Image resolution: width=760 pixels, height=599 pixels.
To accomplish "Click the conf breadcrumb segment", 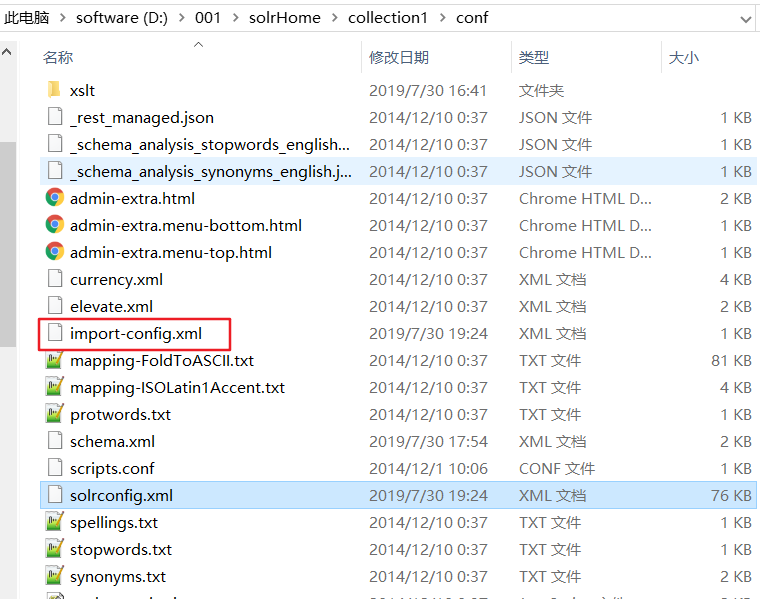I will pos(472,18).
